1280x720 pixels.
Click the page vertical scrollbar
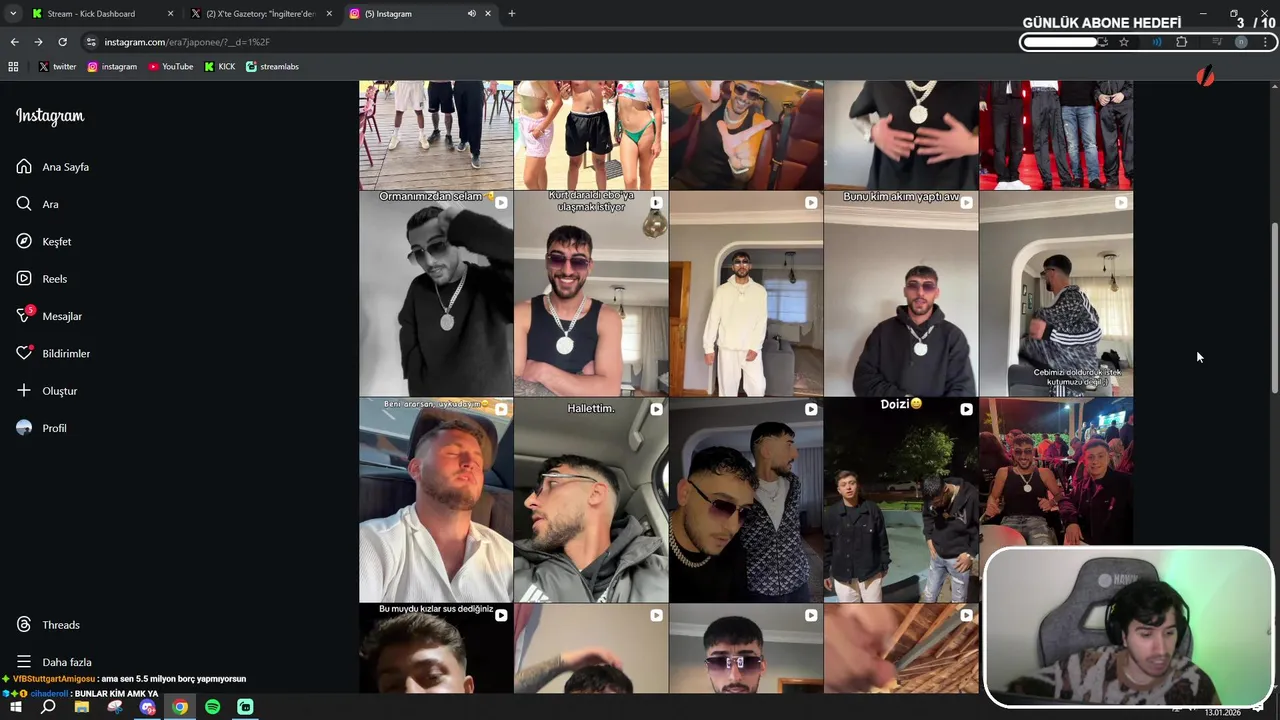coord(1274,308)
